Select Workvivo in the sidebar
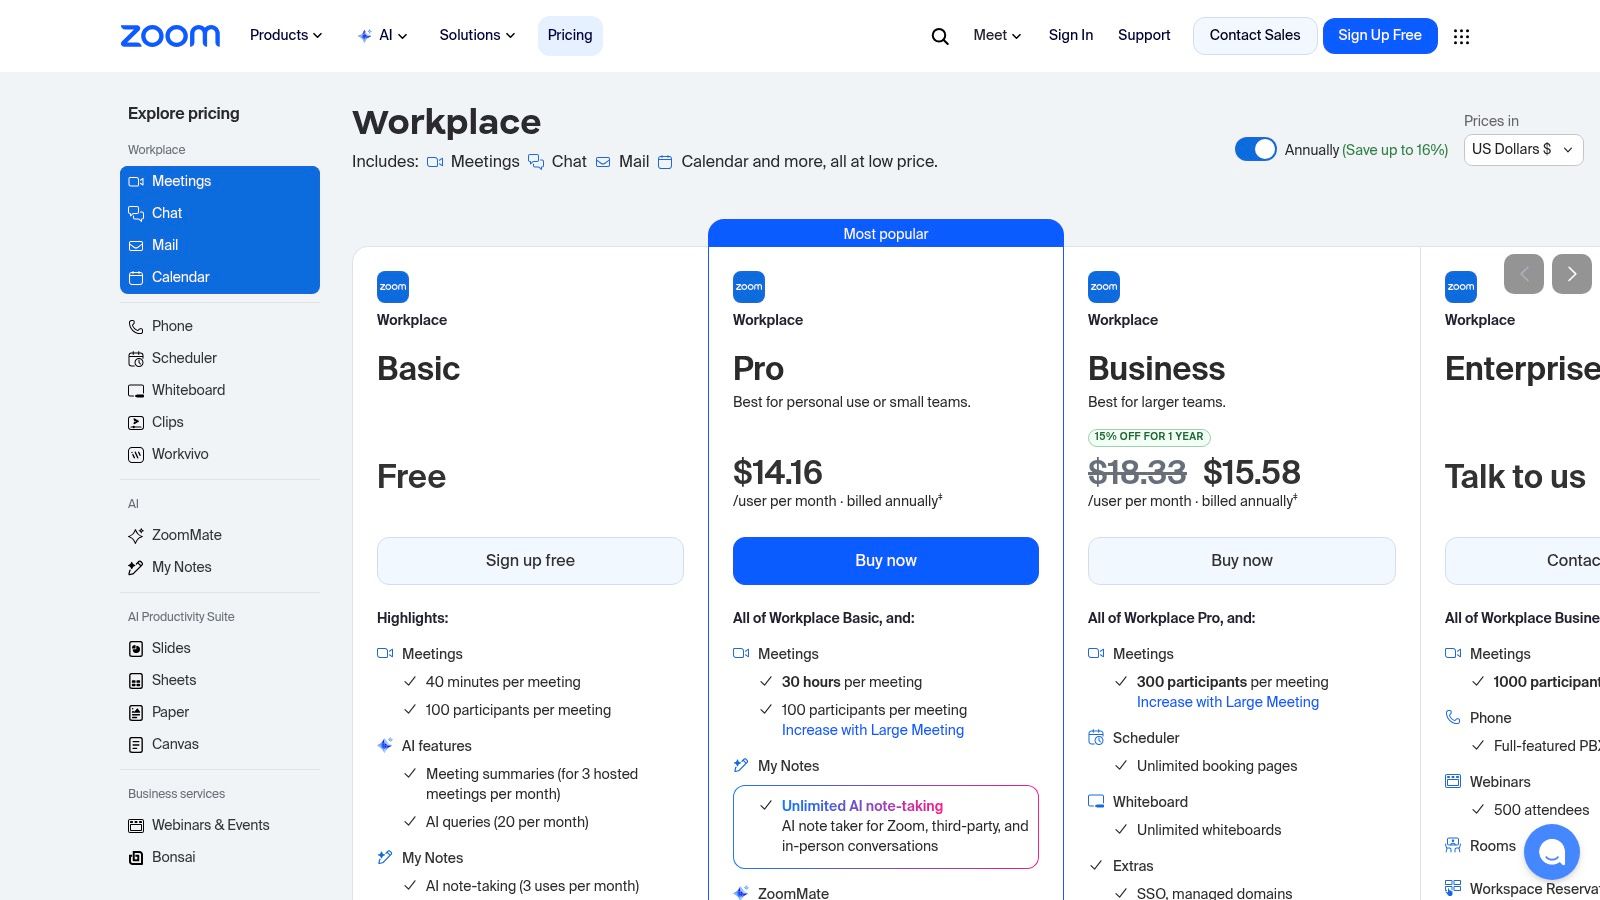 (x=180, y=454)
